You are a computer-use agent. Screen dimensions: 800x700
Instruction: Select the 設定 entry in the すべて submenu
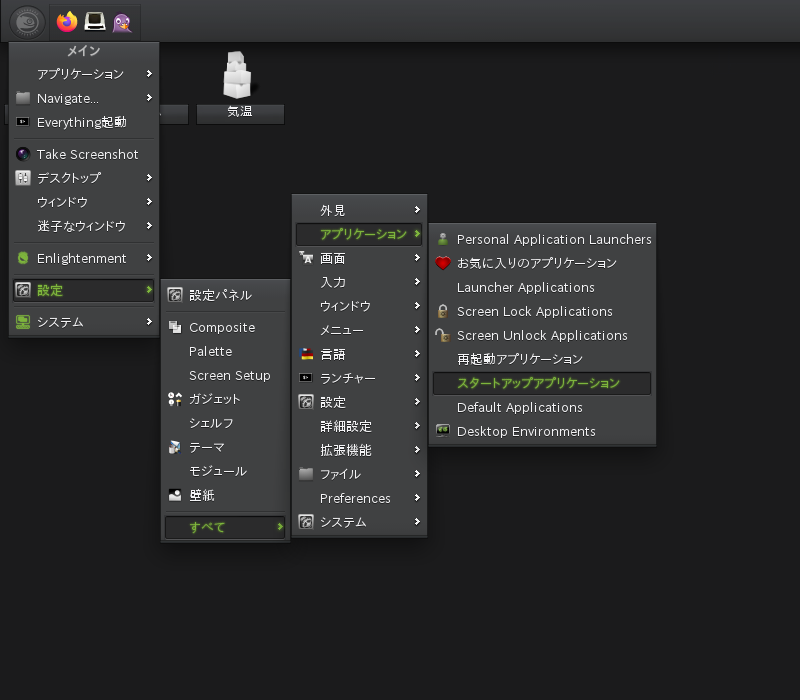pyautogui.click(x=359, y=402)
